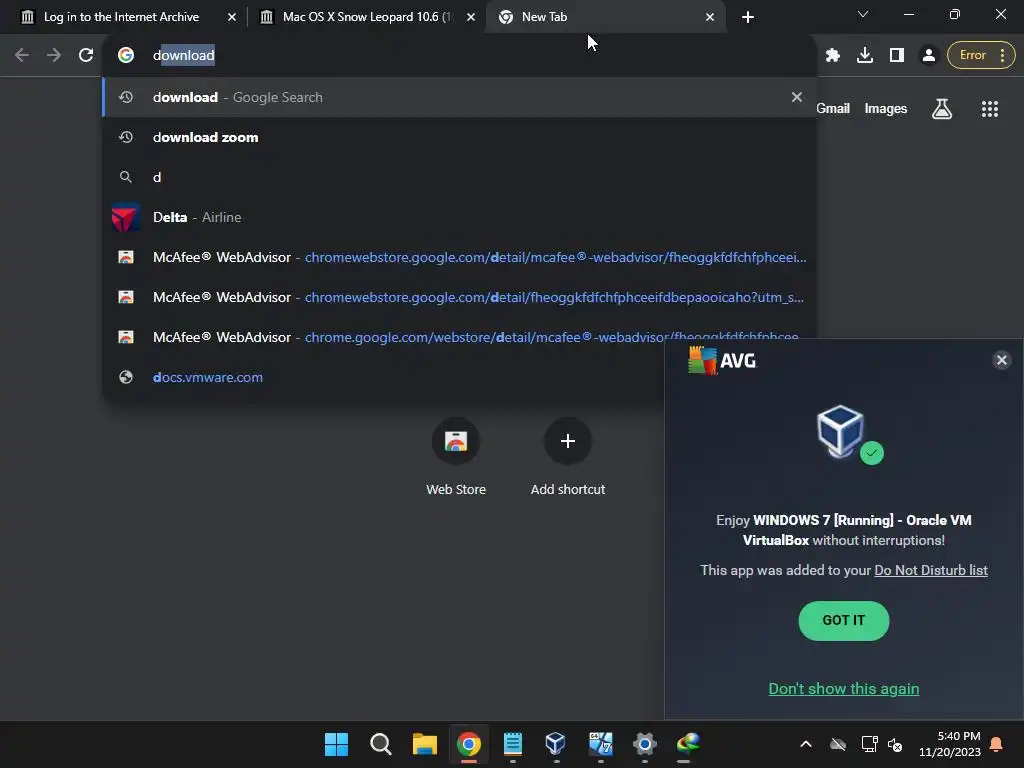1024x768 pixels.
Task: Select the 'download zoom' suggestion
Action: (x=460, y=137)
